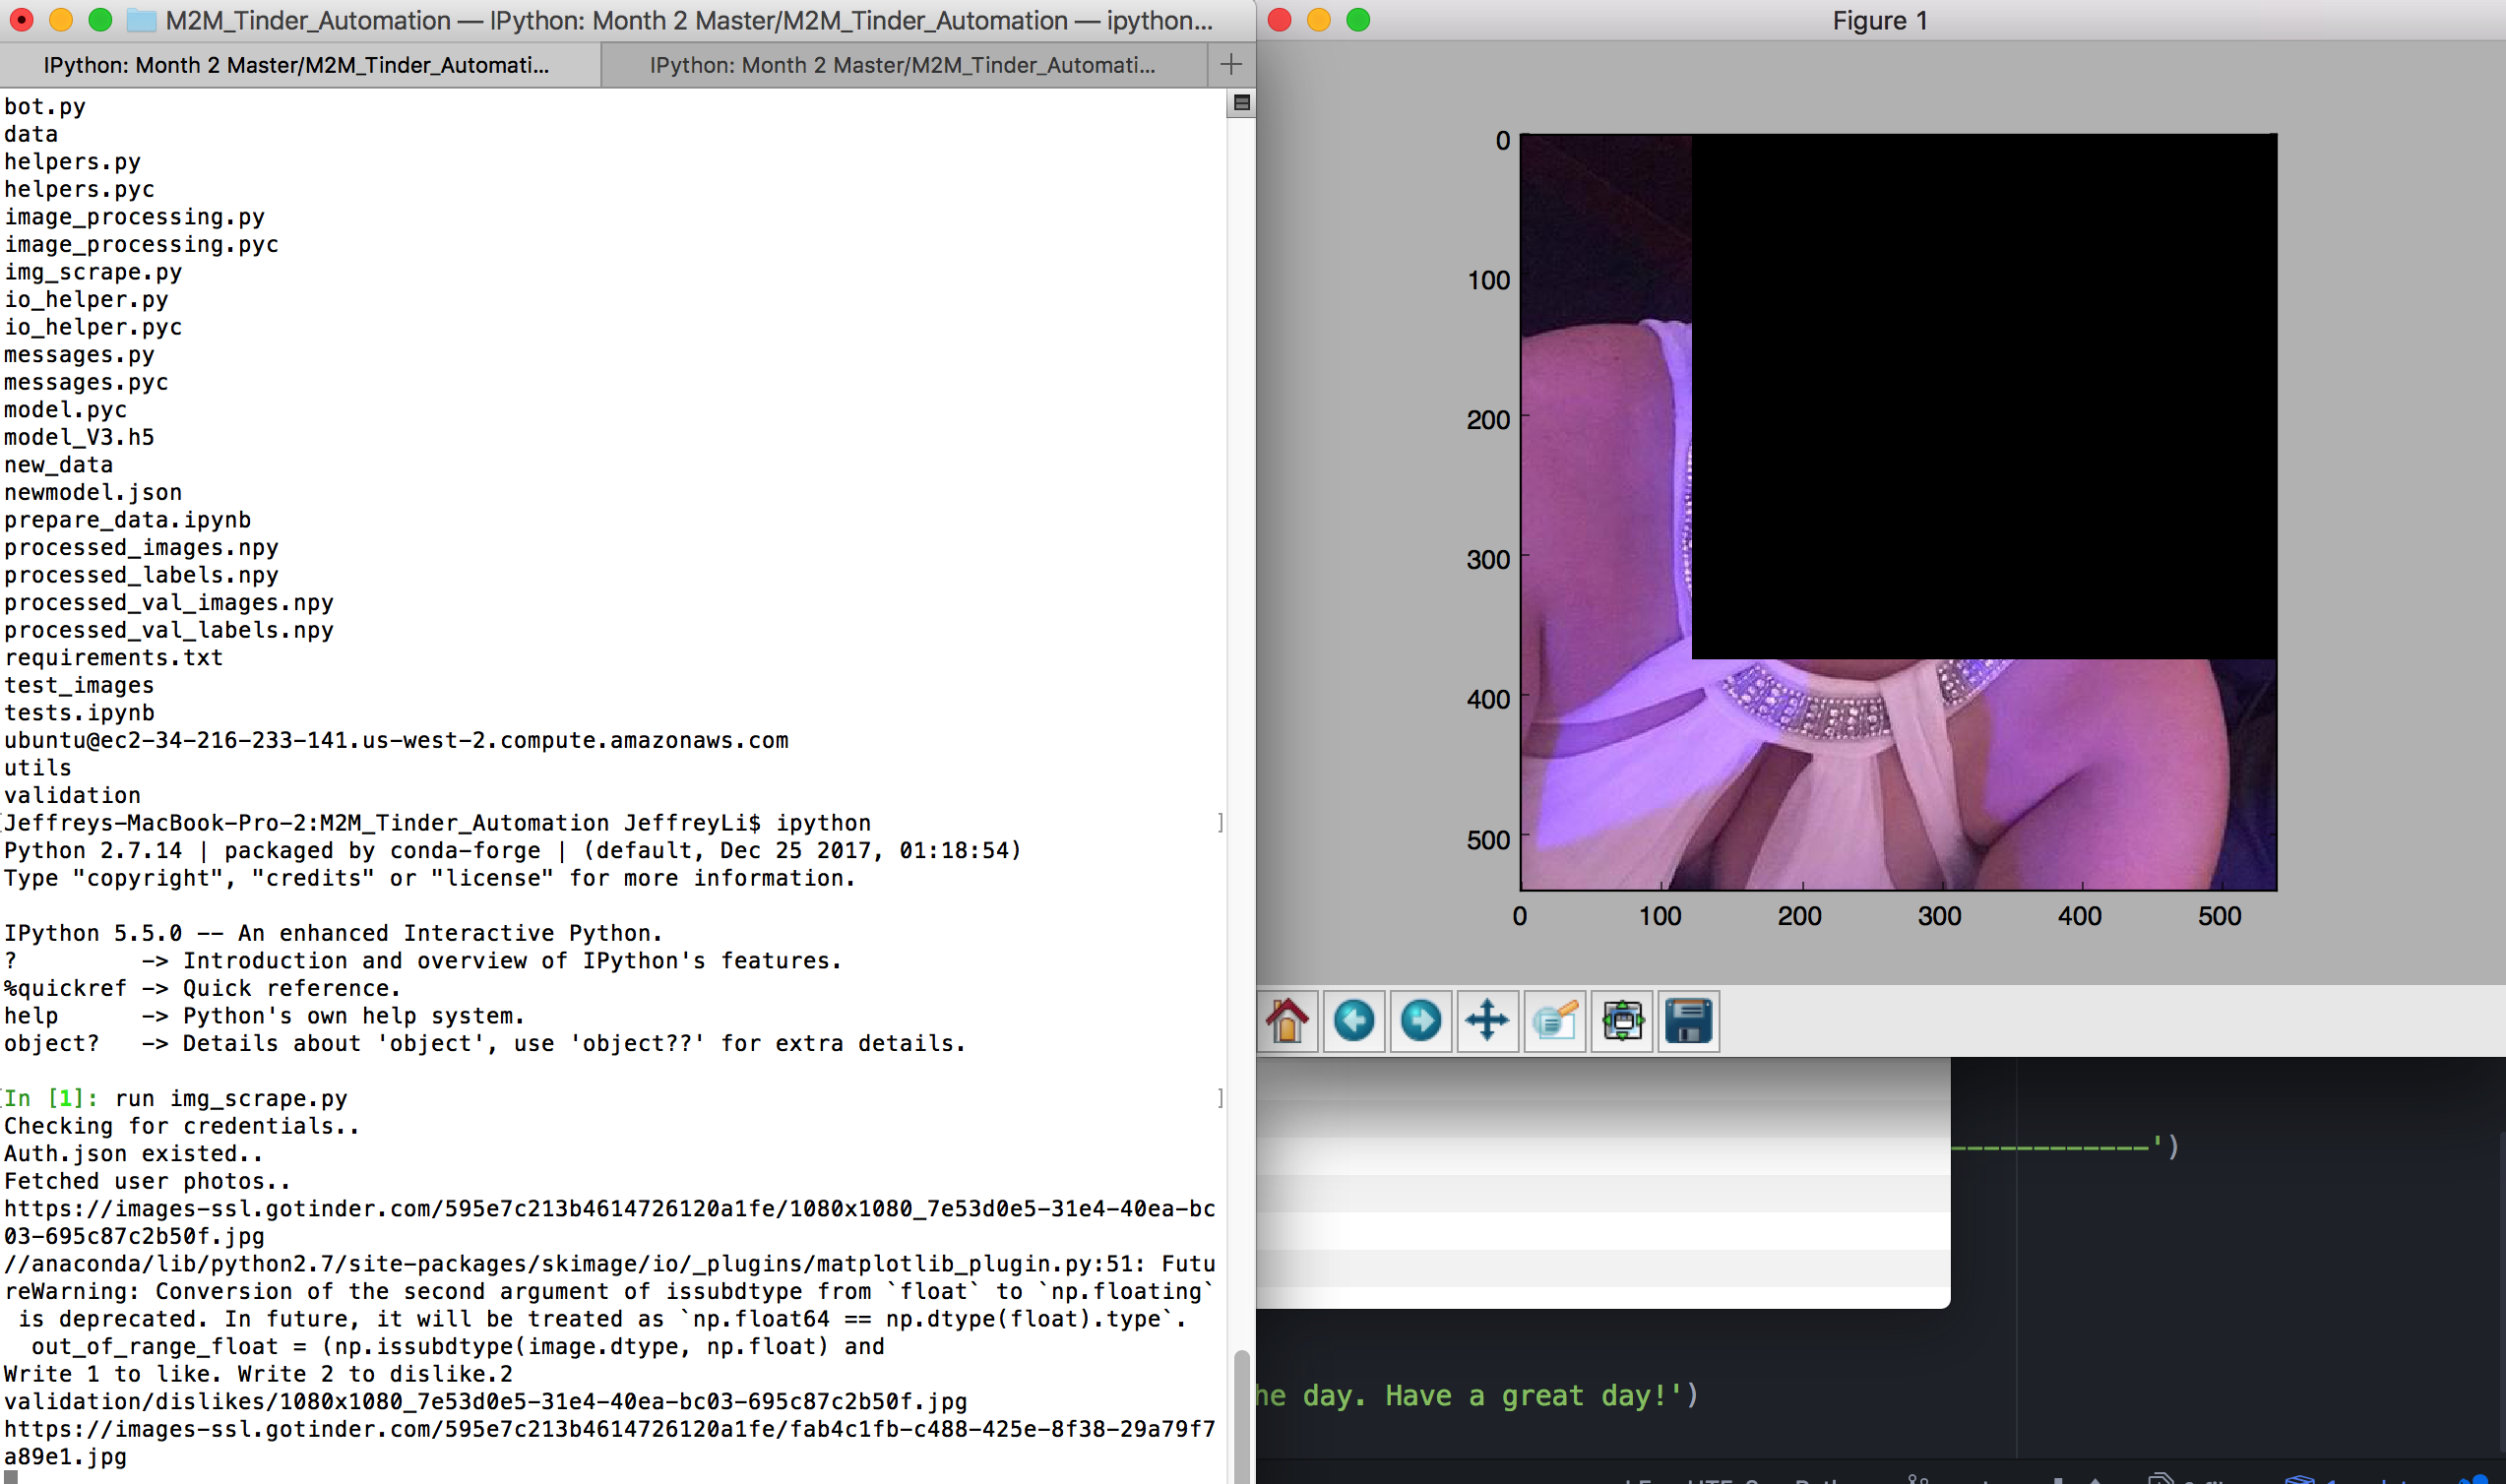2506x1484 pixels.
Task: Minimize the Figure 1 window
Action: (x=1318, y=20)
